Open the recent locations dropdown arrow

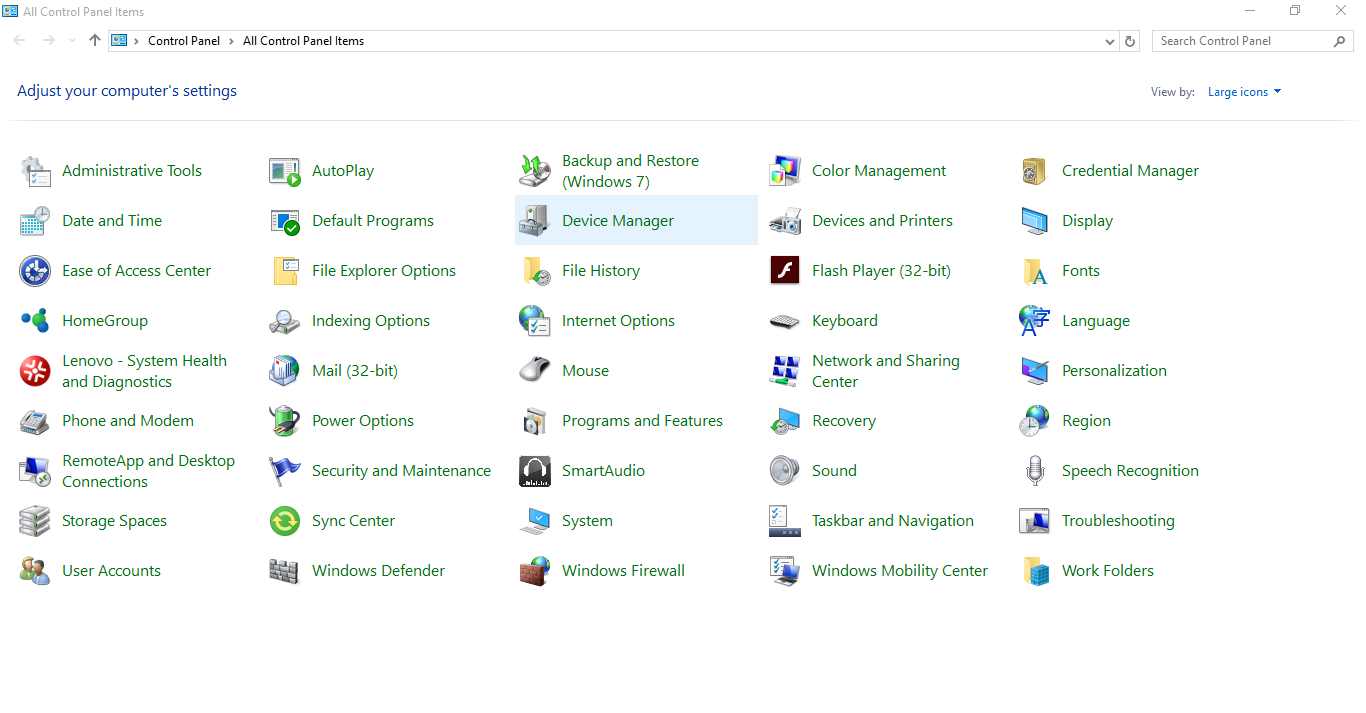click(x=72, y=41)
